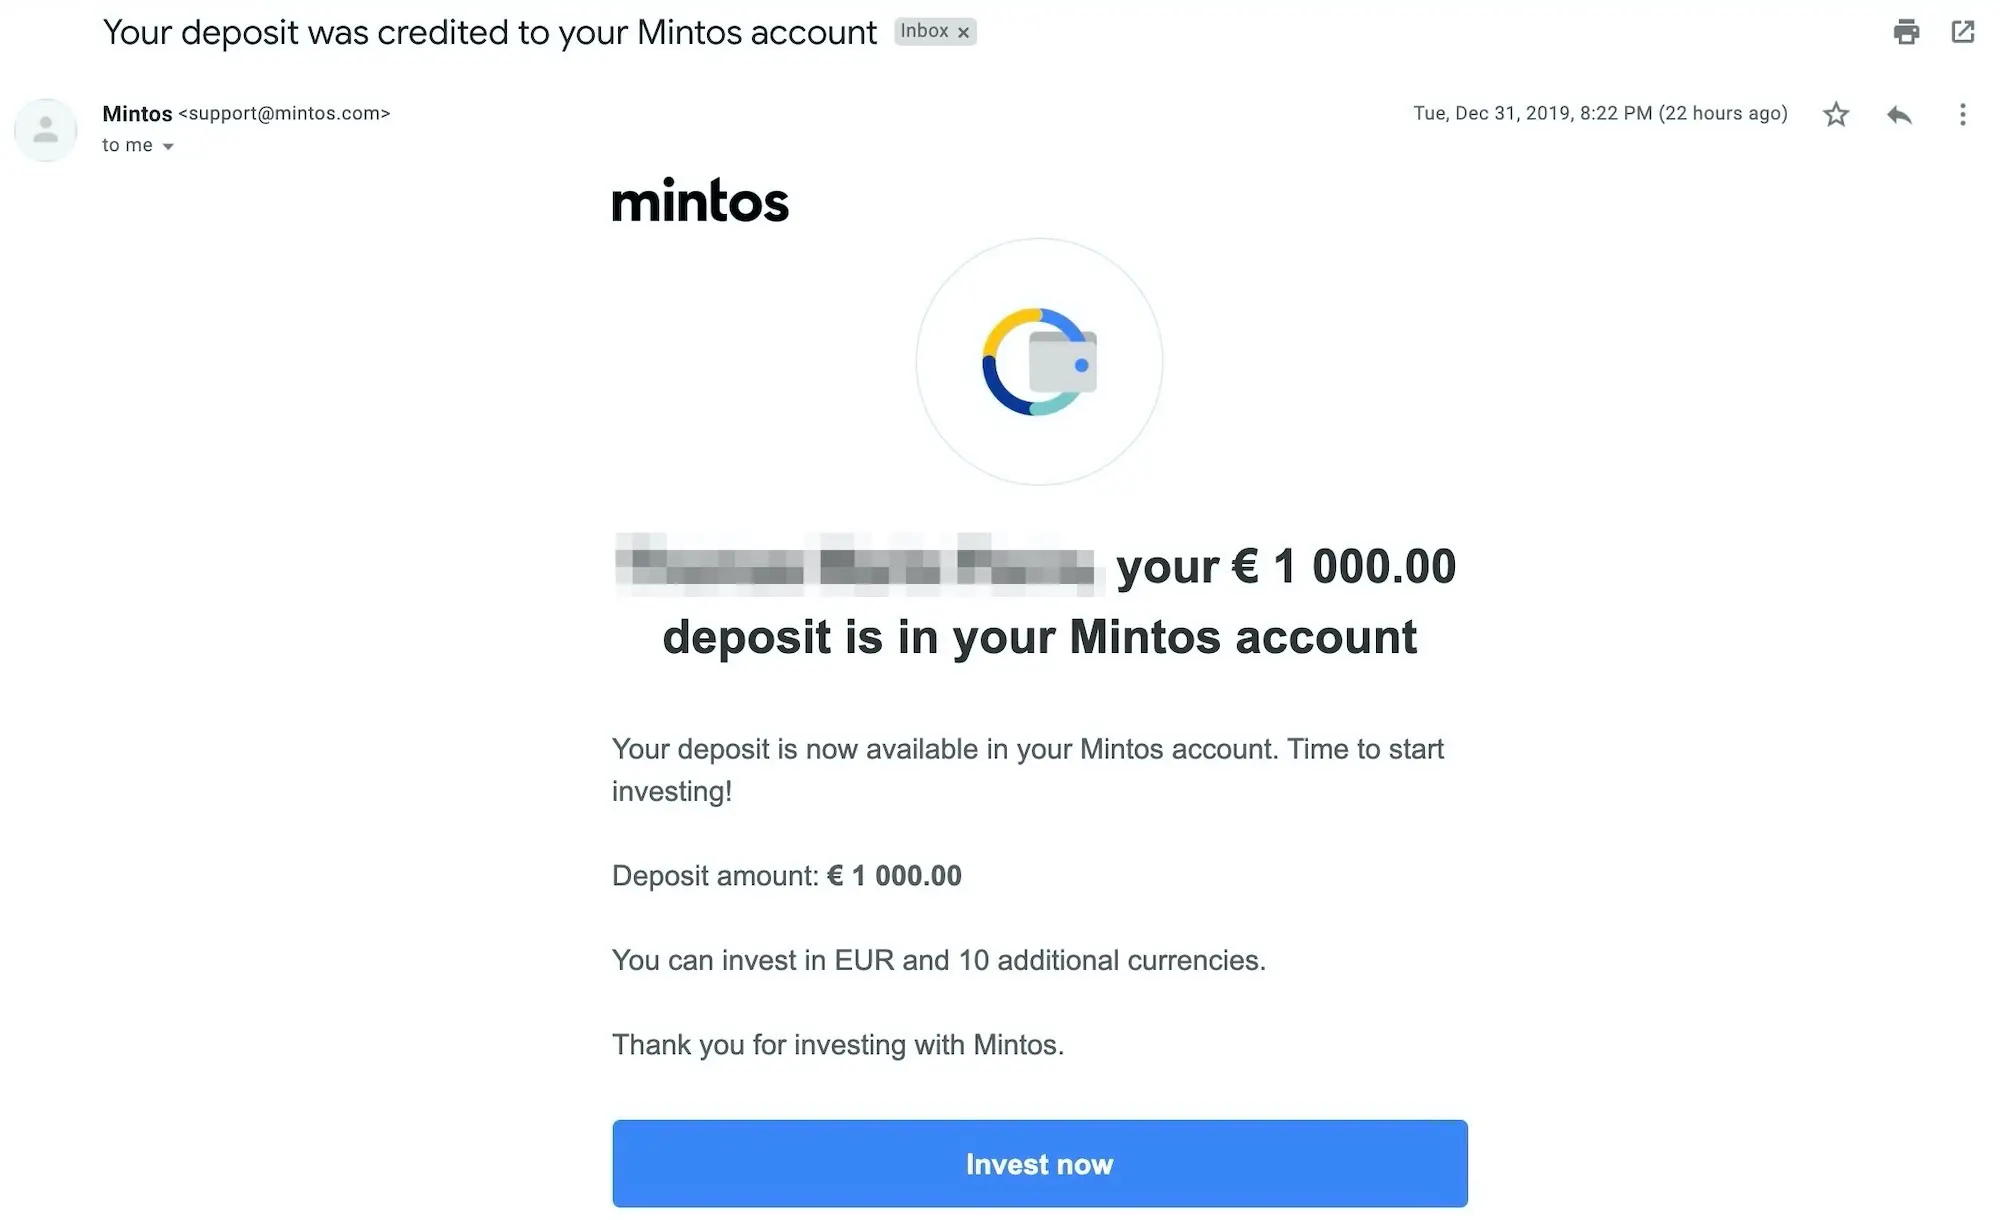This screenshot has height=1220, width=2000.
Task: Click 'deposit is in your Mintos account' heading
Action: click(x=1040, y=637)
